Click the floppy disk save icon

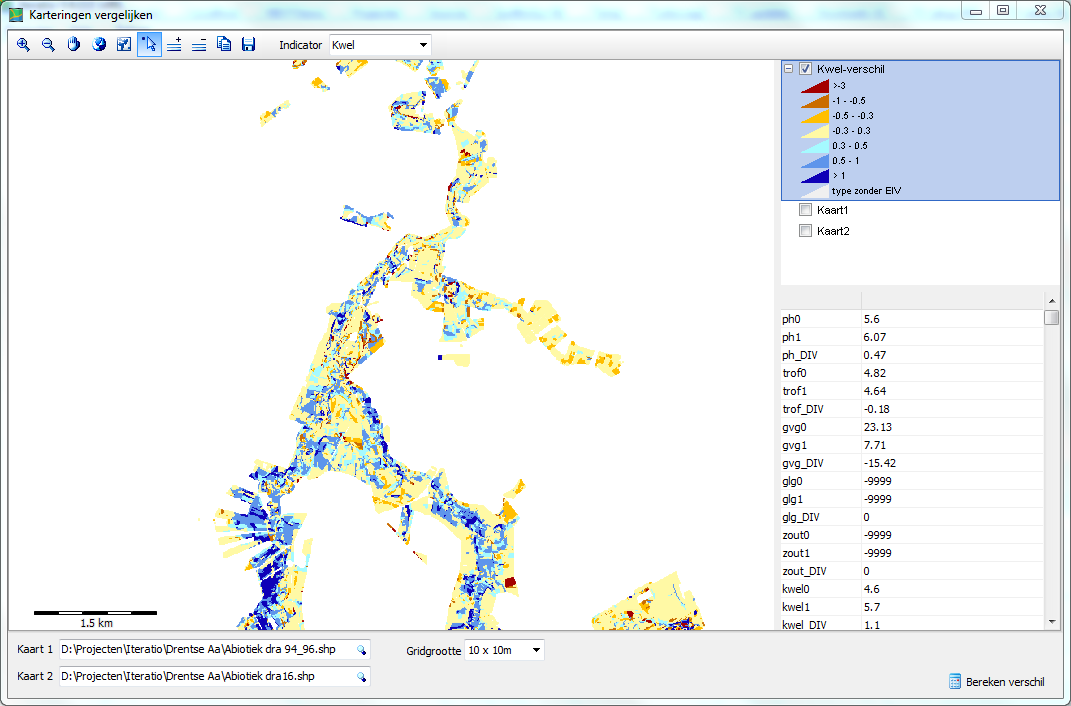point(249,45)
